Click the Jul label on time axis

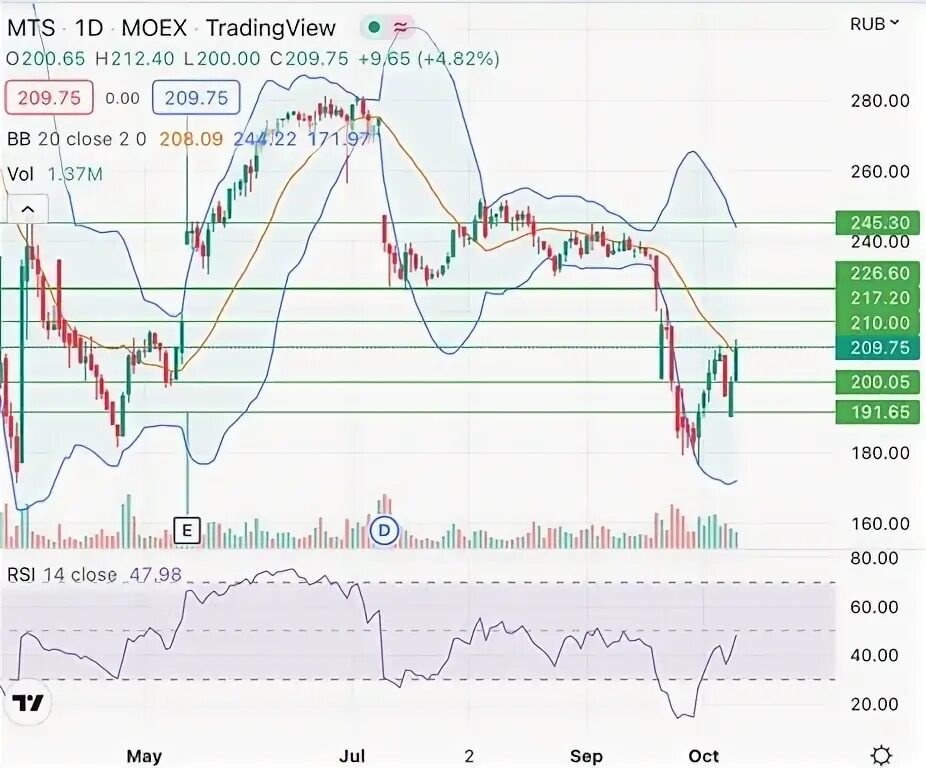(352, 756)
